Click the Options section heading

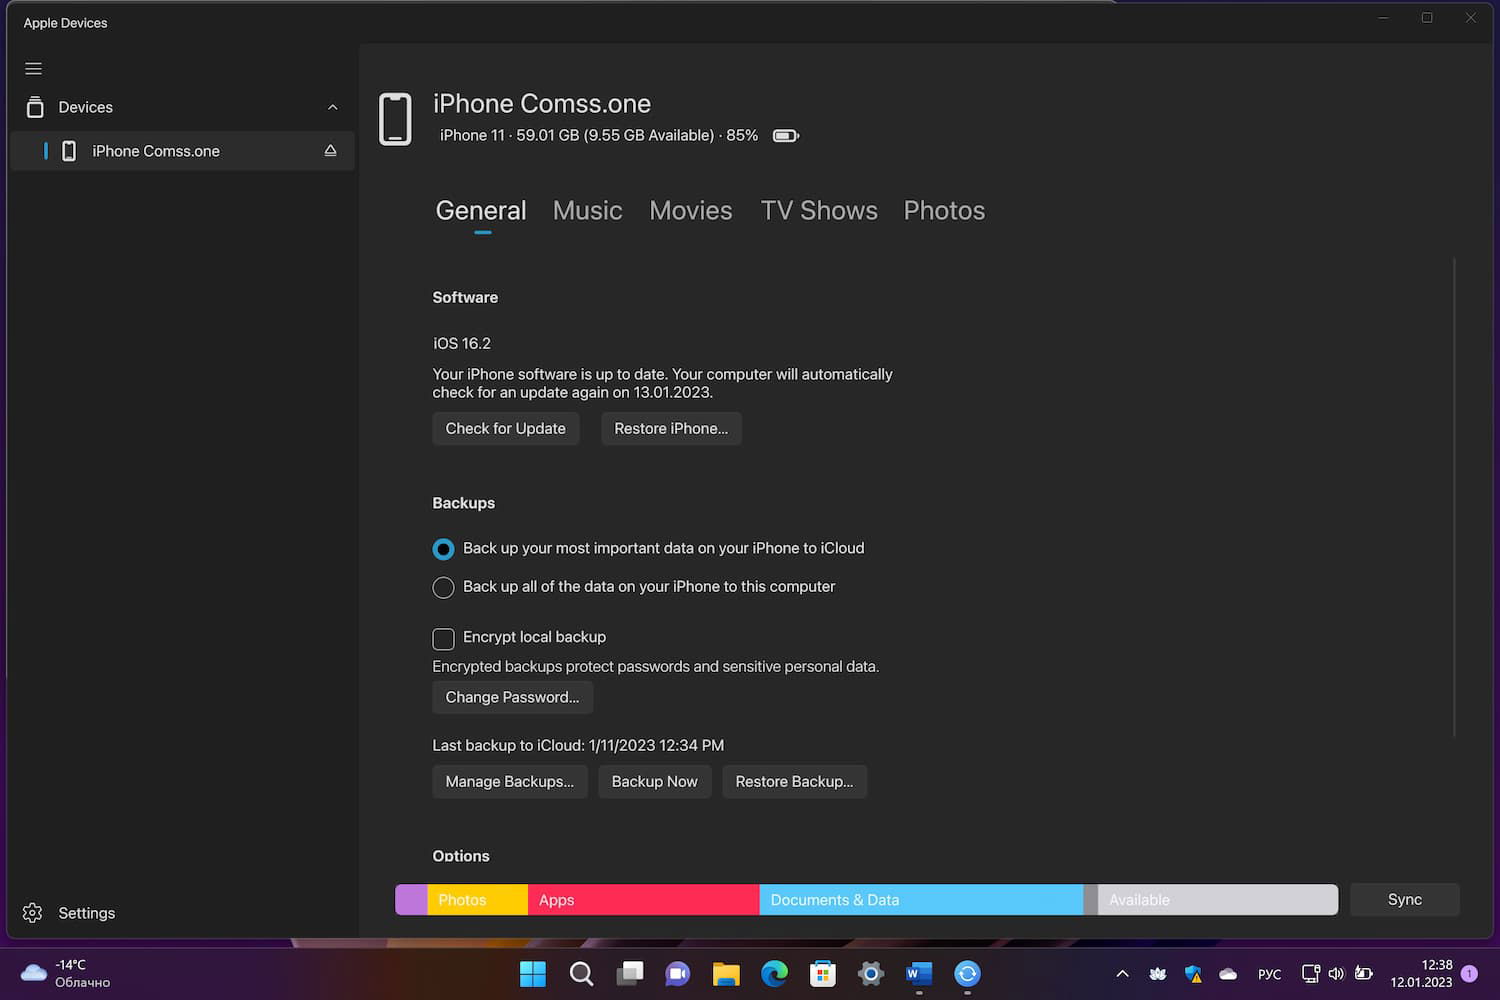click(461, 856)
